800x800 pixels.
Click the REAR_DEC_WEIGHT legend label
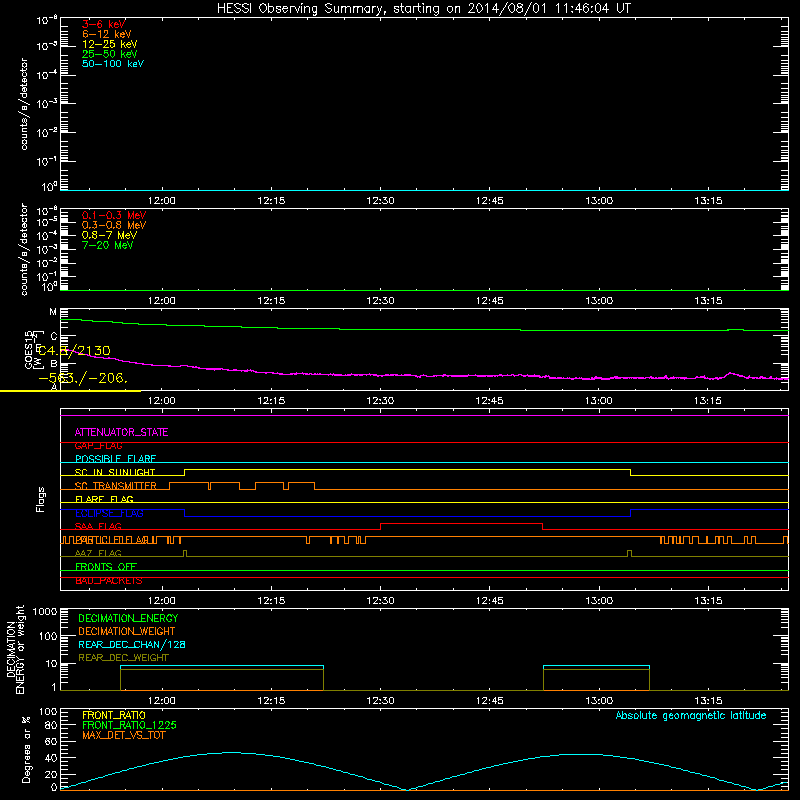(x=123, y=658)
